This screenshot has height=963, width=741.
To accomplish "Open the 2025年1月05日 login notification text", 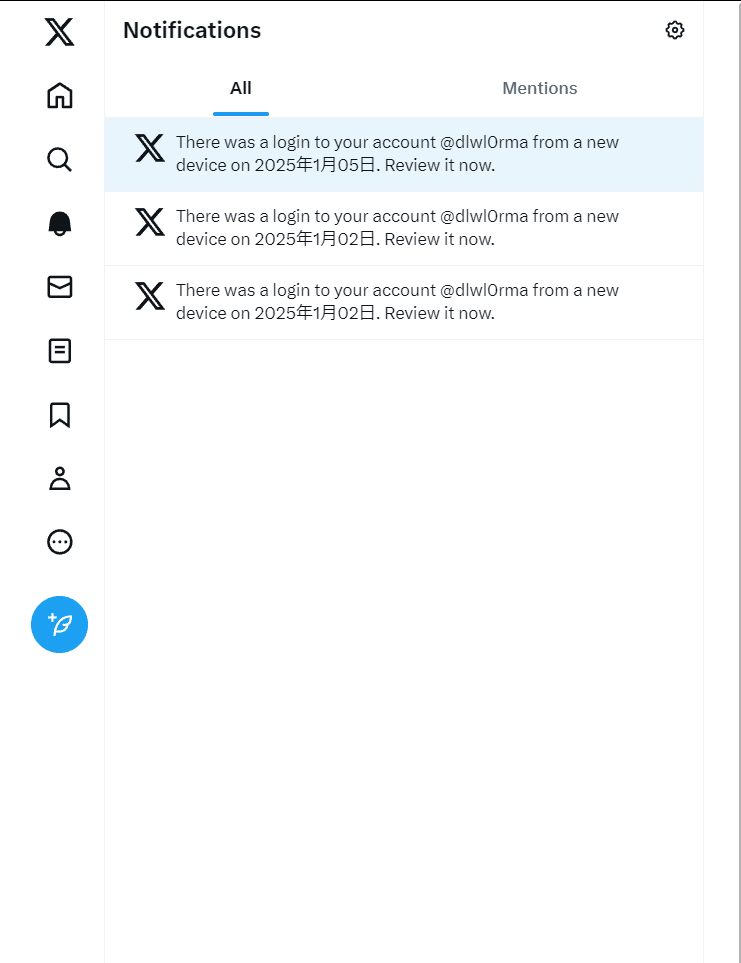I will (x=397, y=154).
